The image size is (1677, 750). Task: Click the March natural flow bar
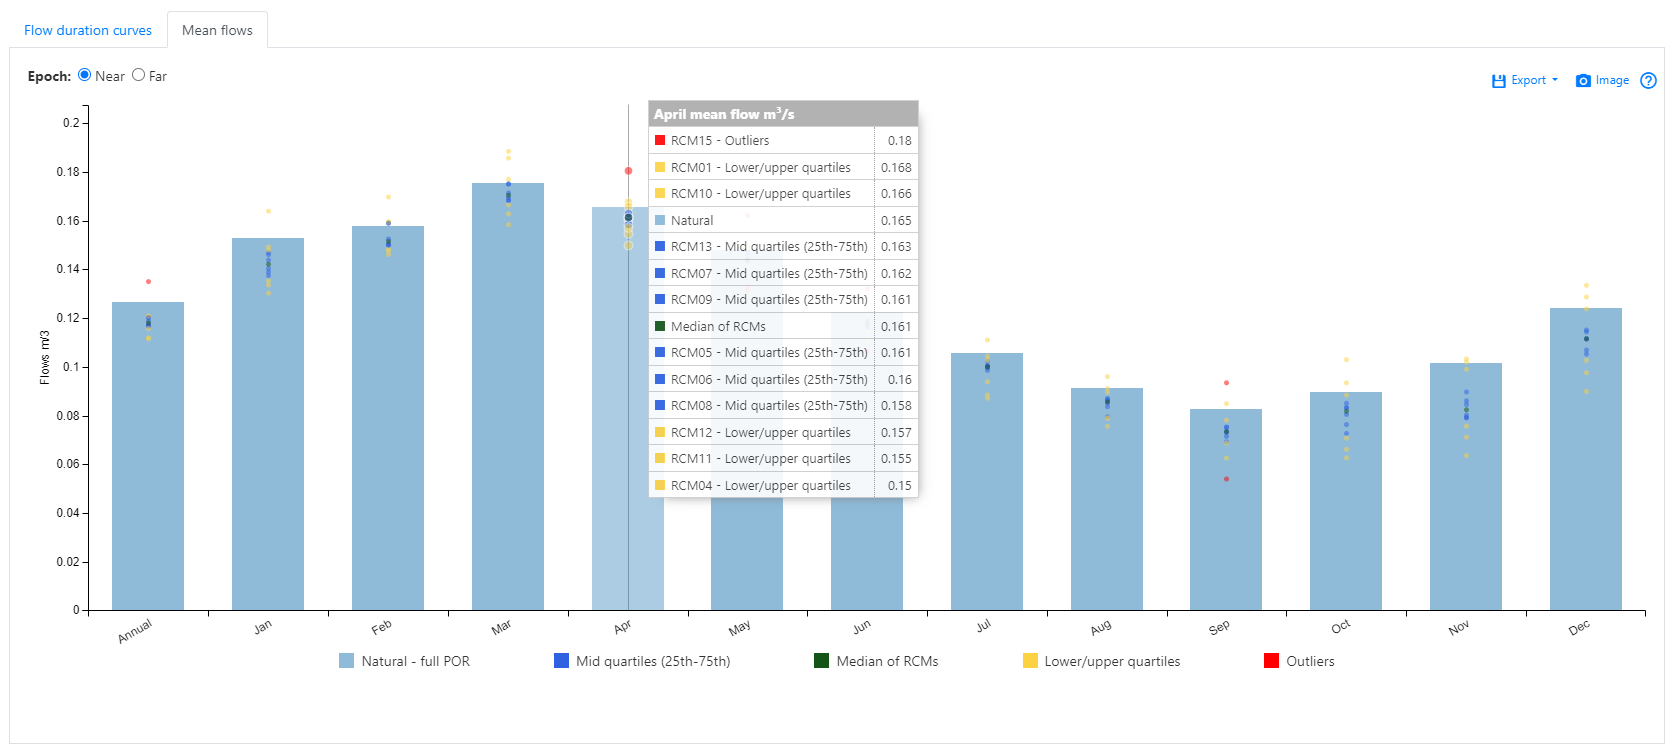click(x=508, y=420)
